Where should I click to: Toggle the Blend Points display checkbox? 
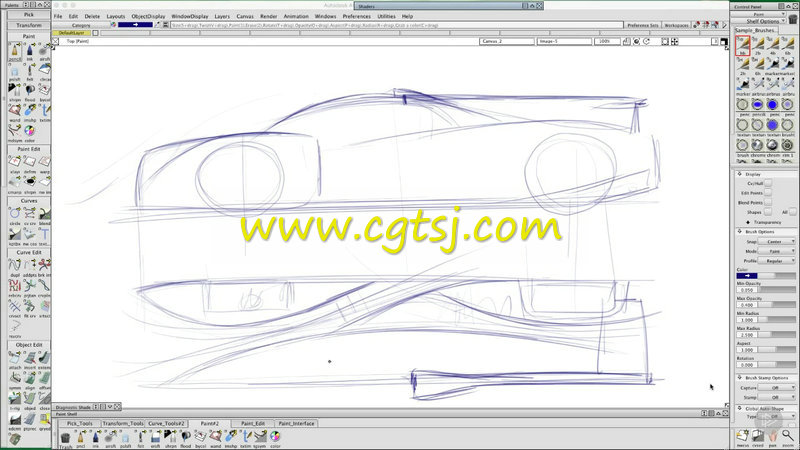768,203
